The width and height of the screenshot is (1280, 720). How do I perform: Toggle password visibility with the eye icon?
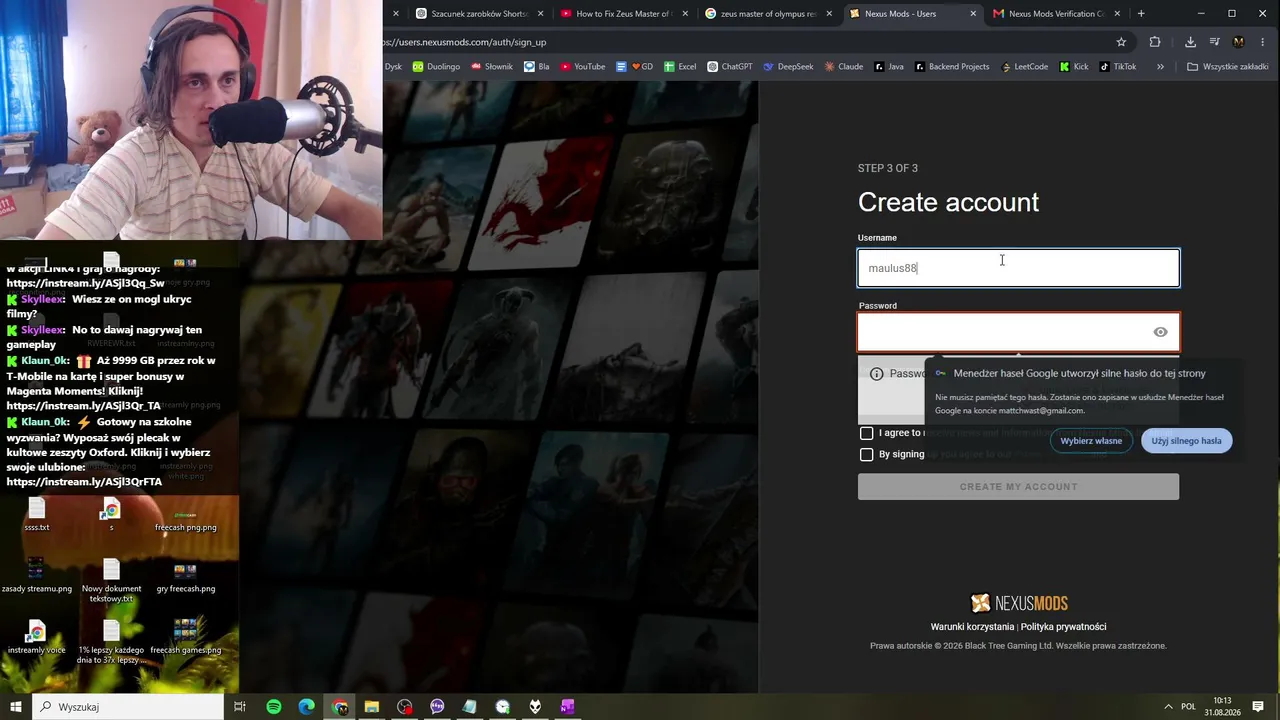[x=1160, y=332]
